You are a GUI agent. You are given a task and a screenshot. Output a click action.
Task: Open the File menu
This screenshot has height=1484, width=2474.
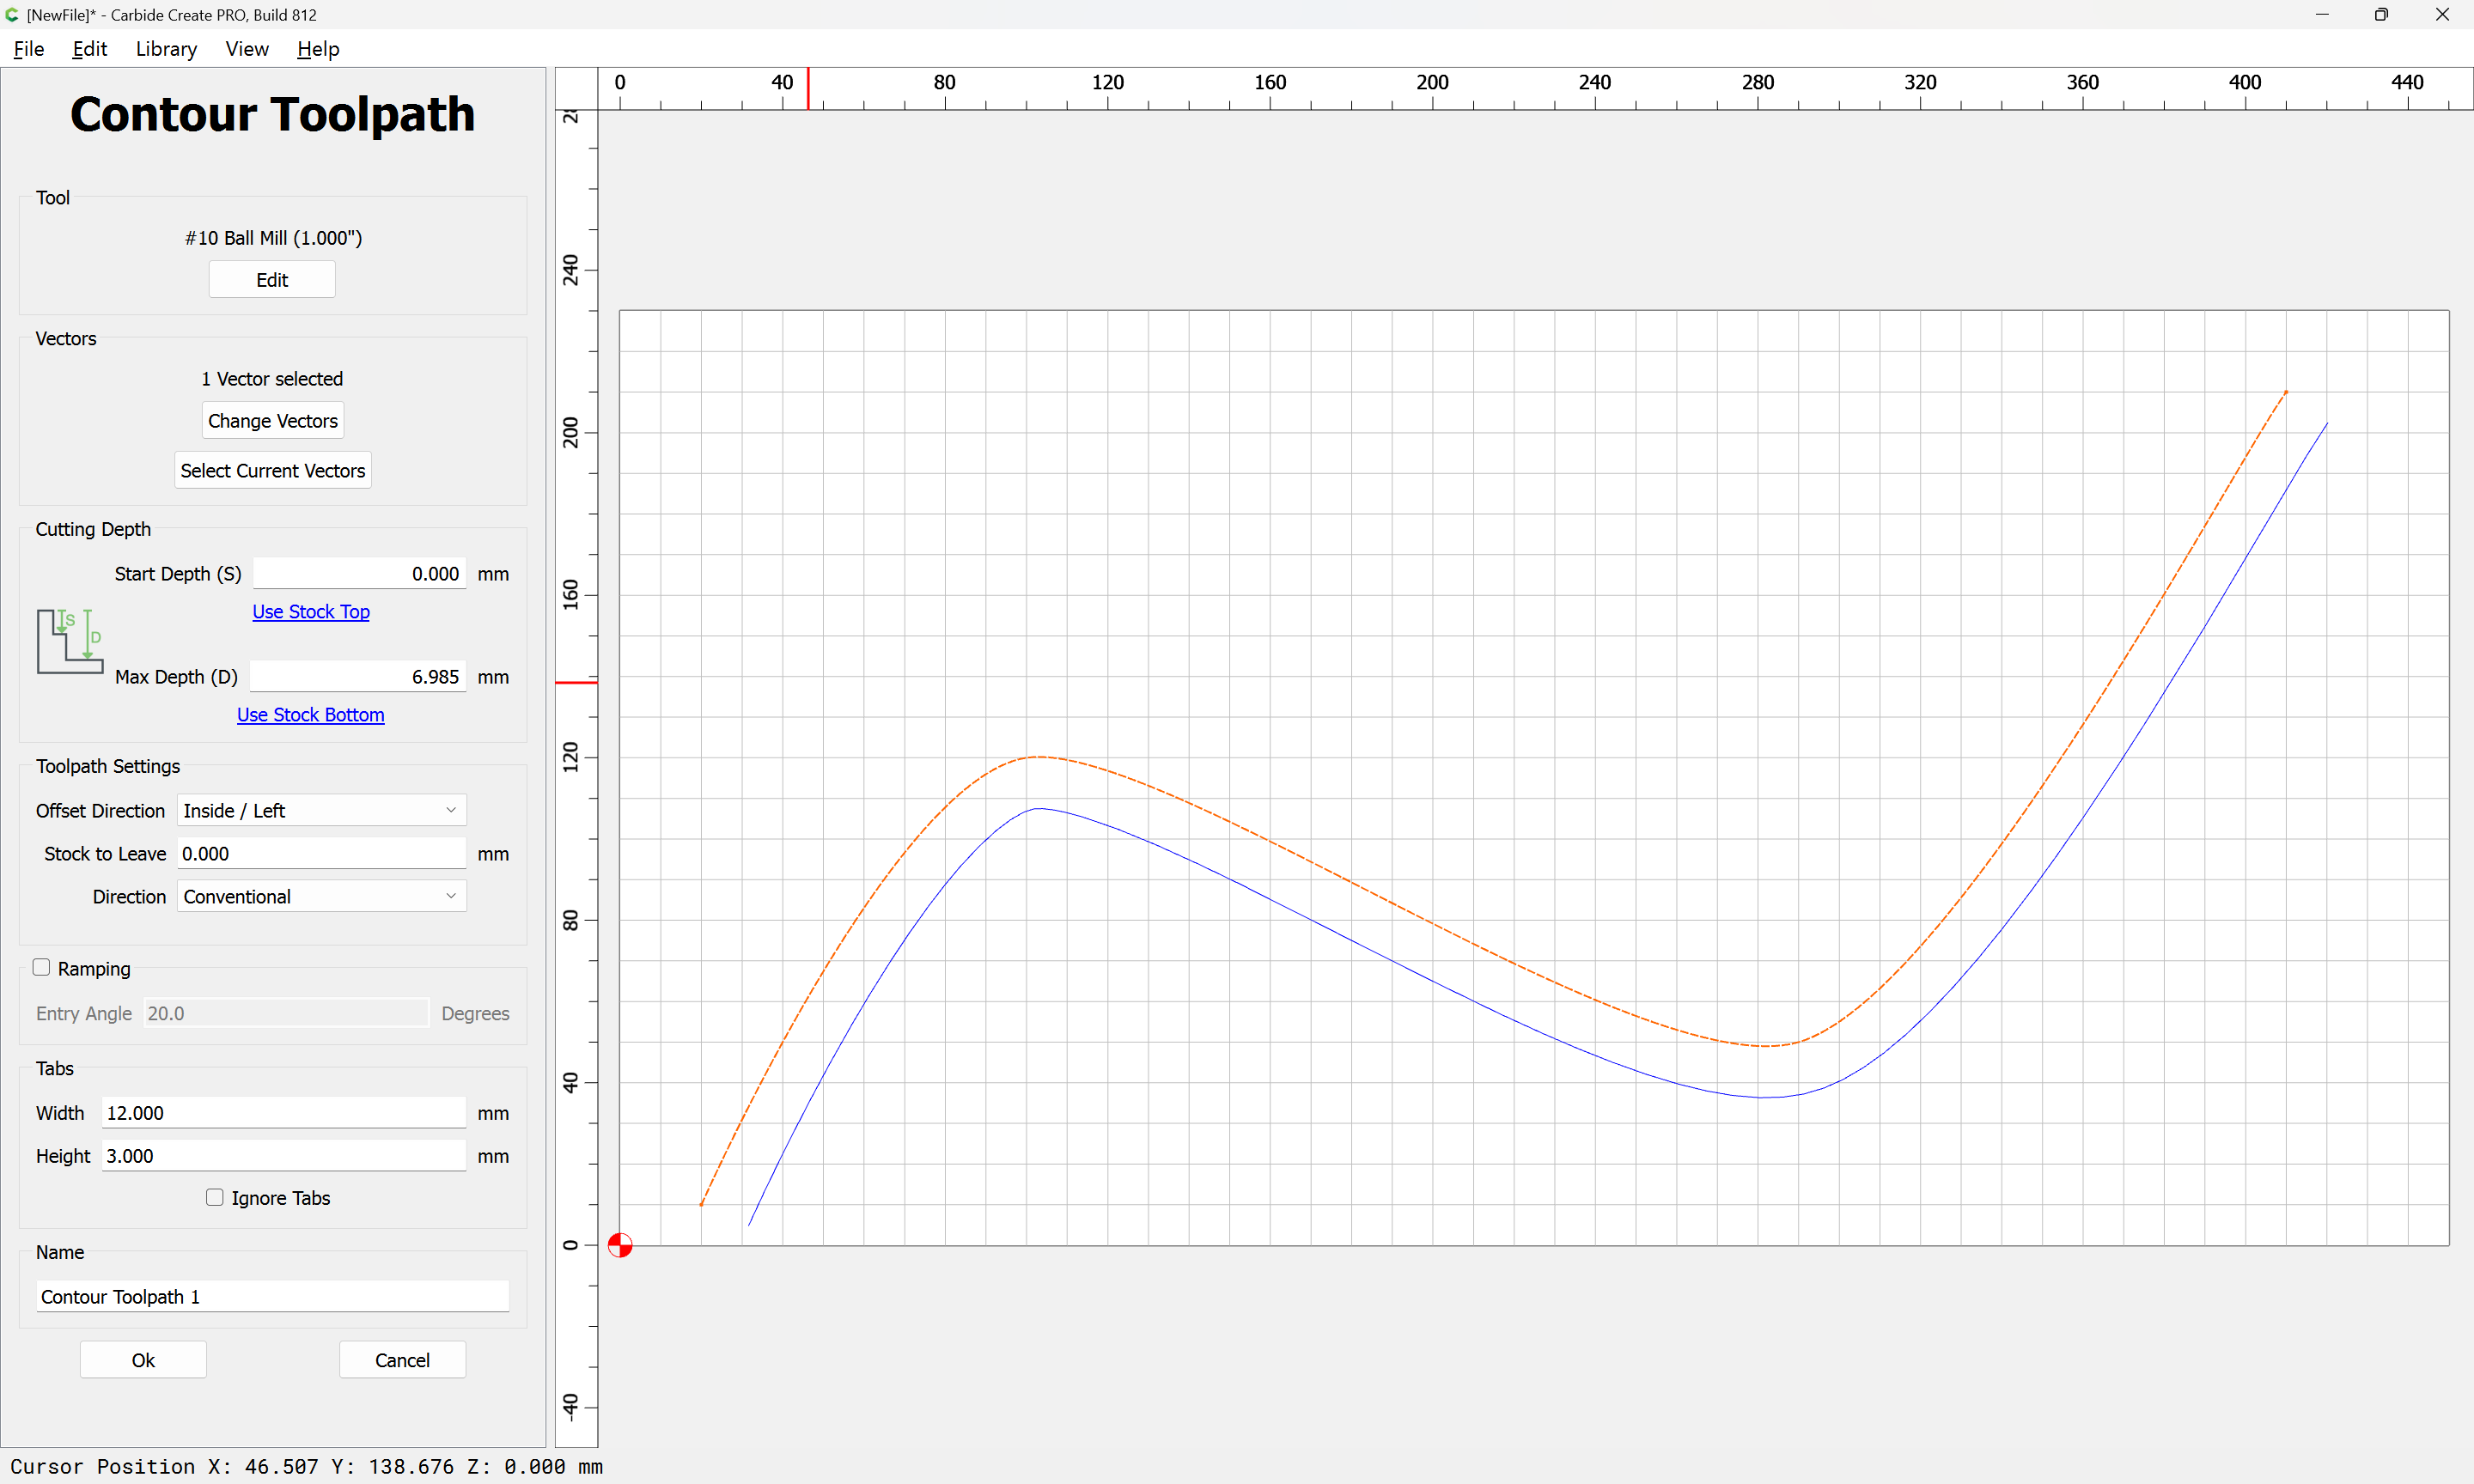tap(28, 49)
